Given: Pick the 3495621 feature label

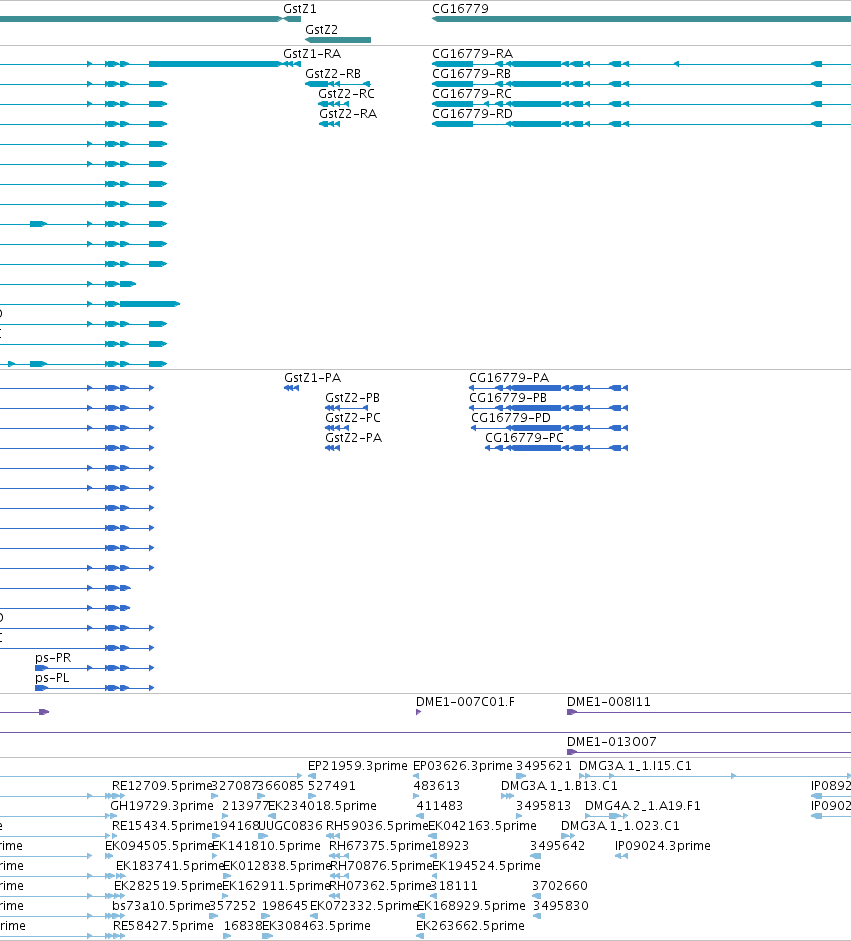Looking at the screenshot, I should tap(544, 766).
